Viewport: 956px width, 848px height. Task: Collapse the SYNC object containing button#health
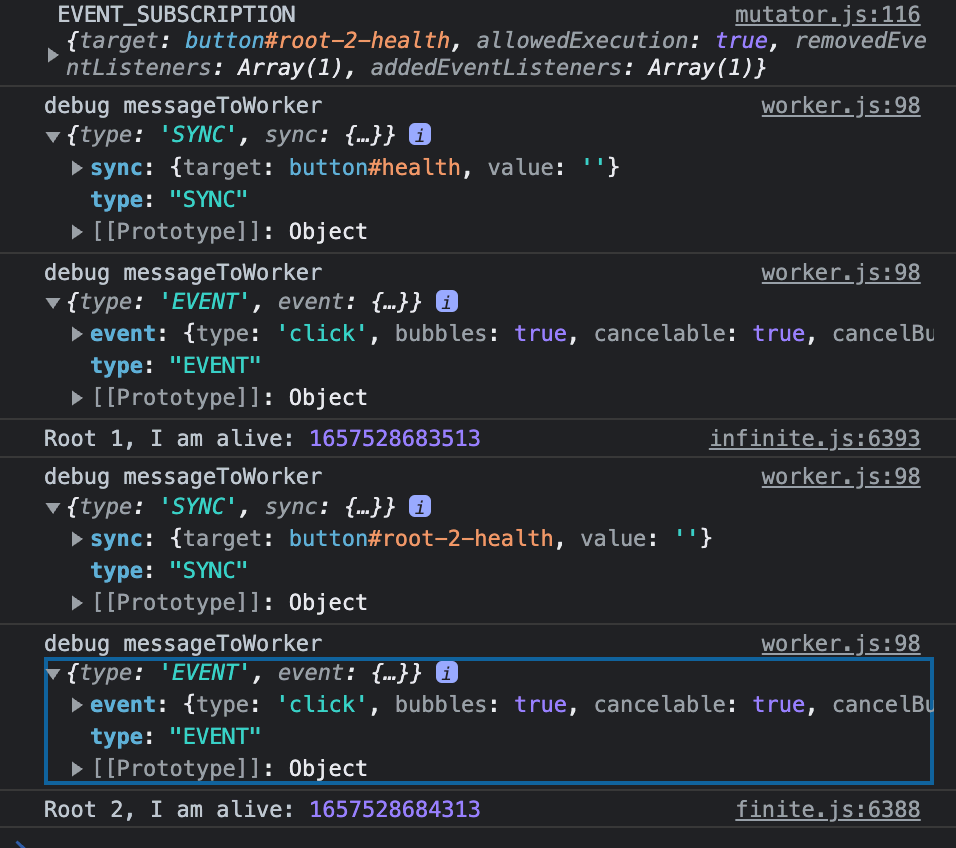53,136
